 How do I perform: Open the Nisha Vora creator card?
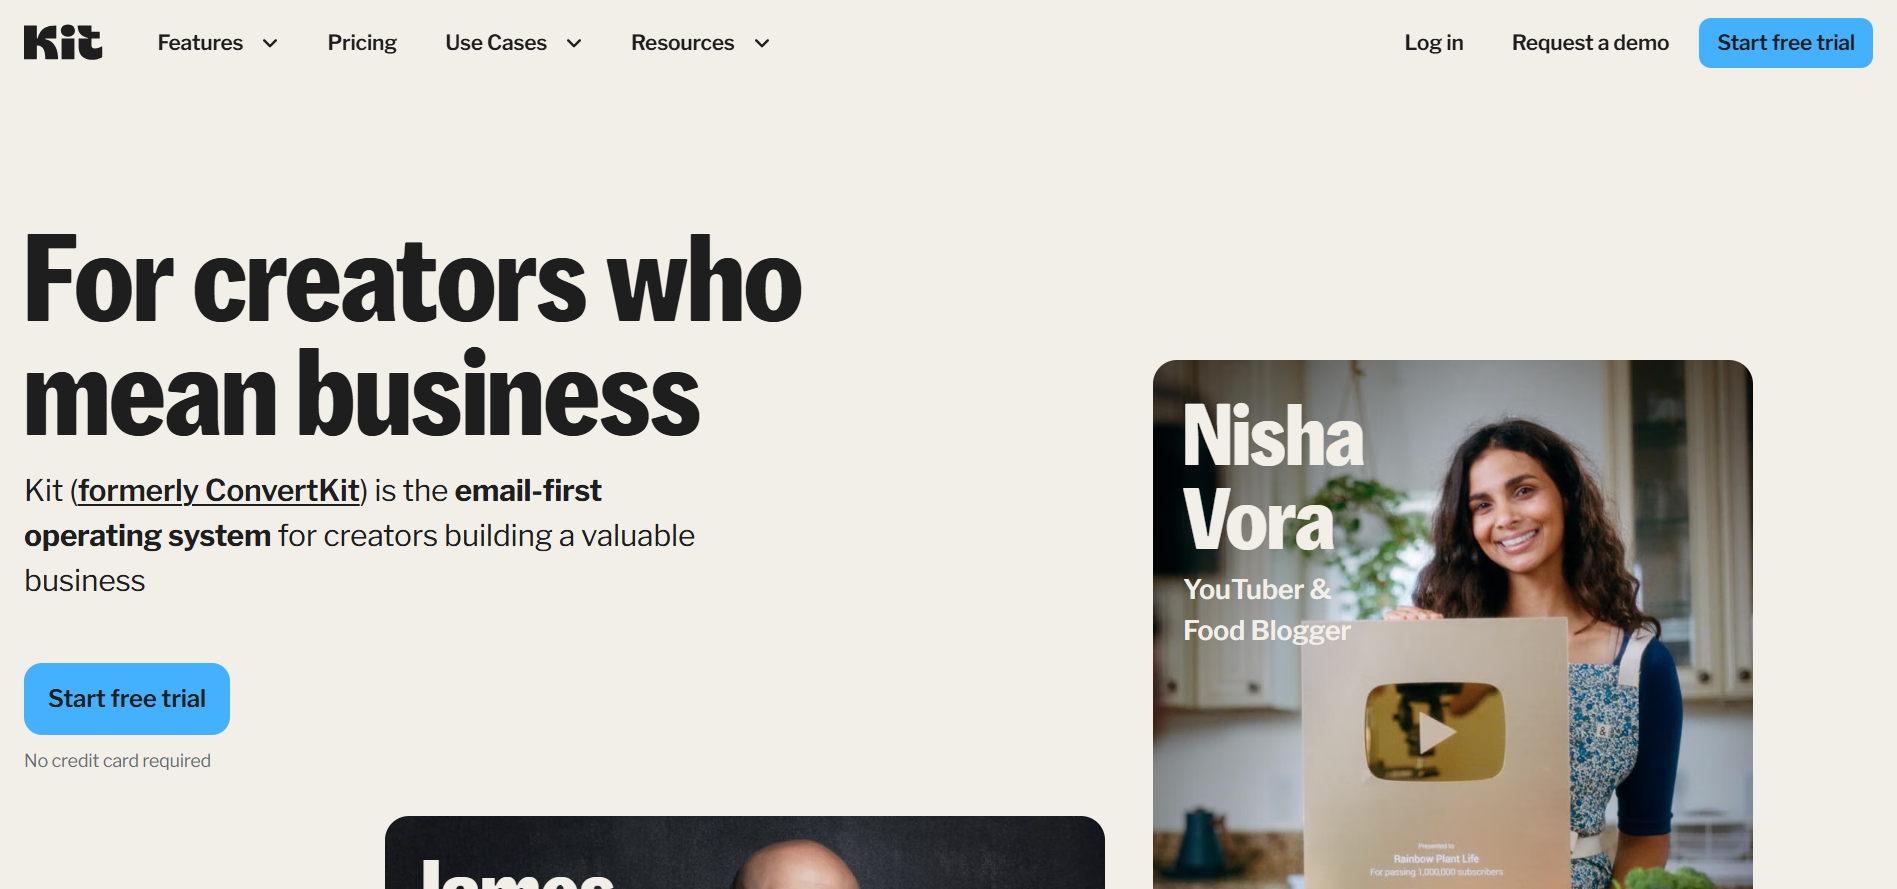coord(1453,624)
